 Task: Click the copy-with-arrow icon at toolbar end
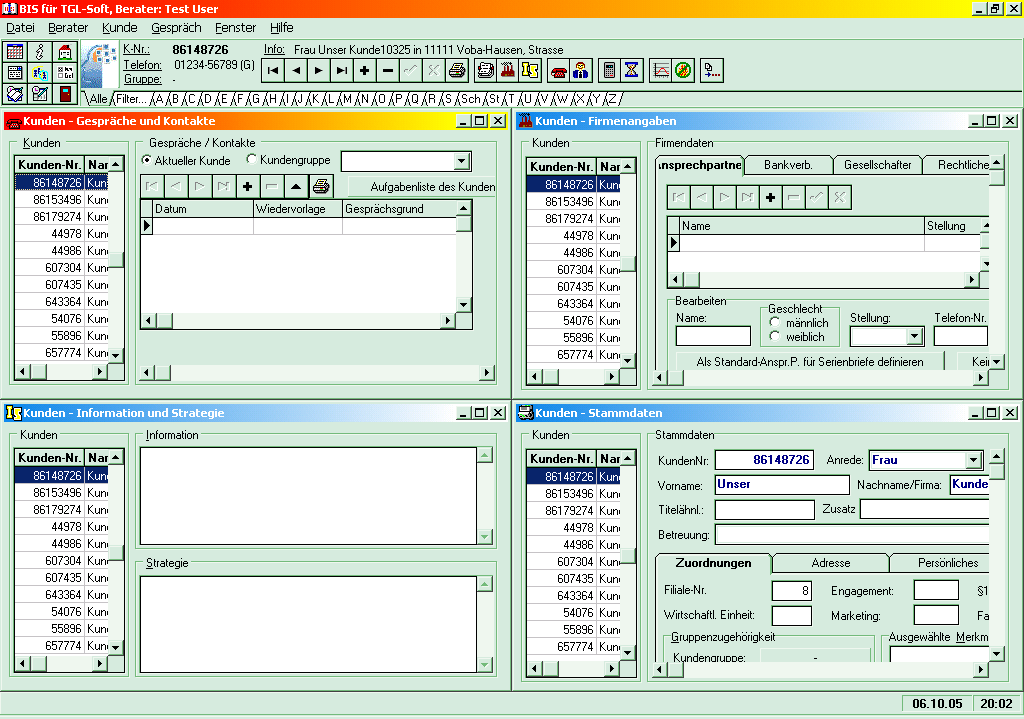(x=711, y=71)
